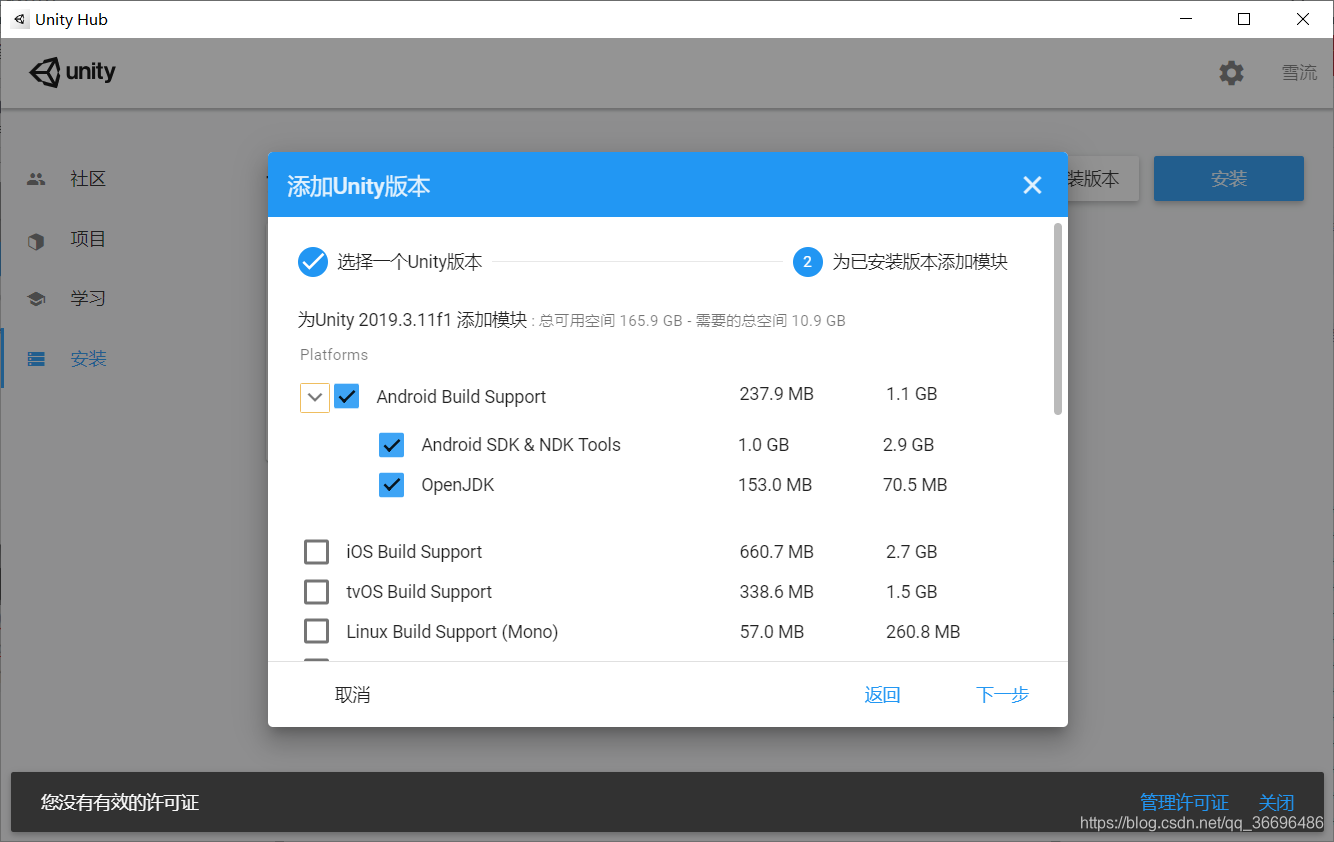
Task: Open settings gear icon
Action: (1231, 73)
